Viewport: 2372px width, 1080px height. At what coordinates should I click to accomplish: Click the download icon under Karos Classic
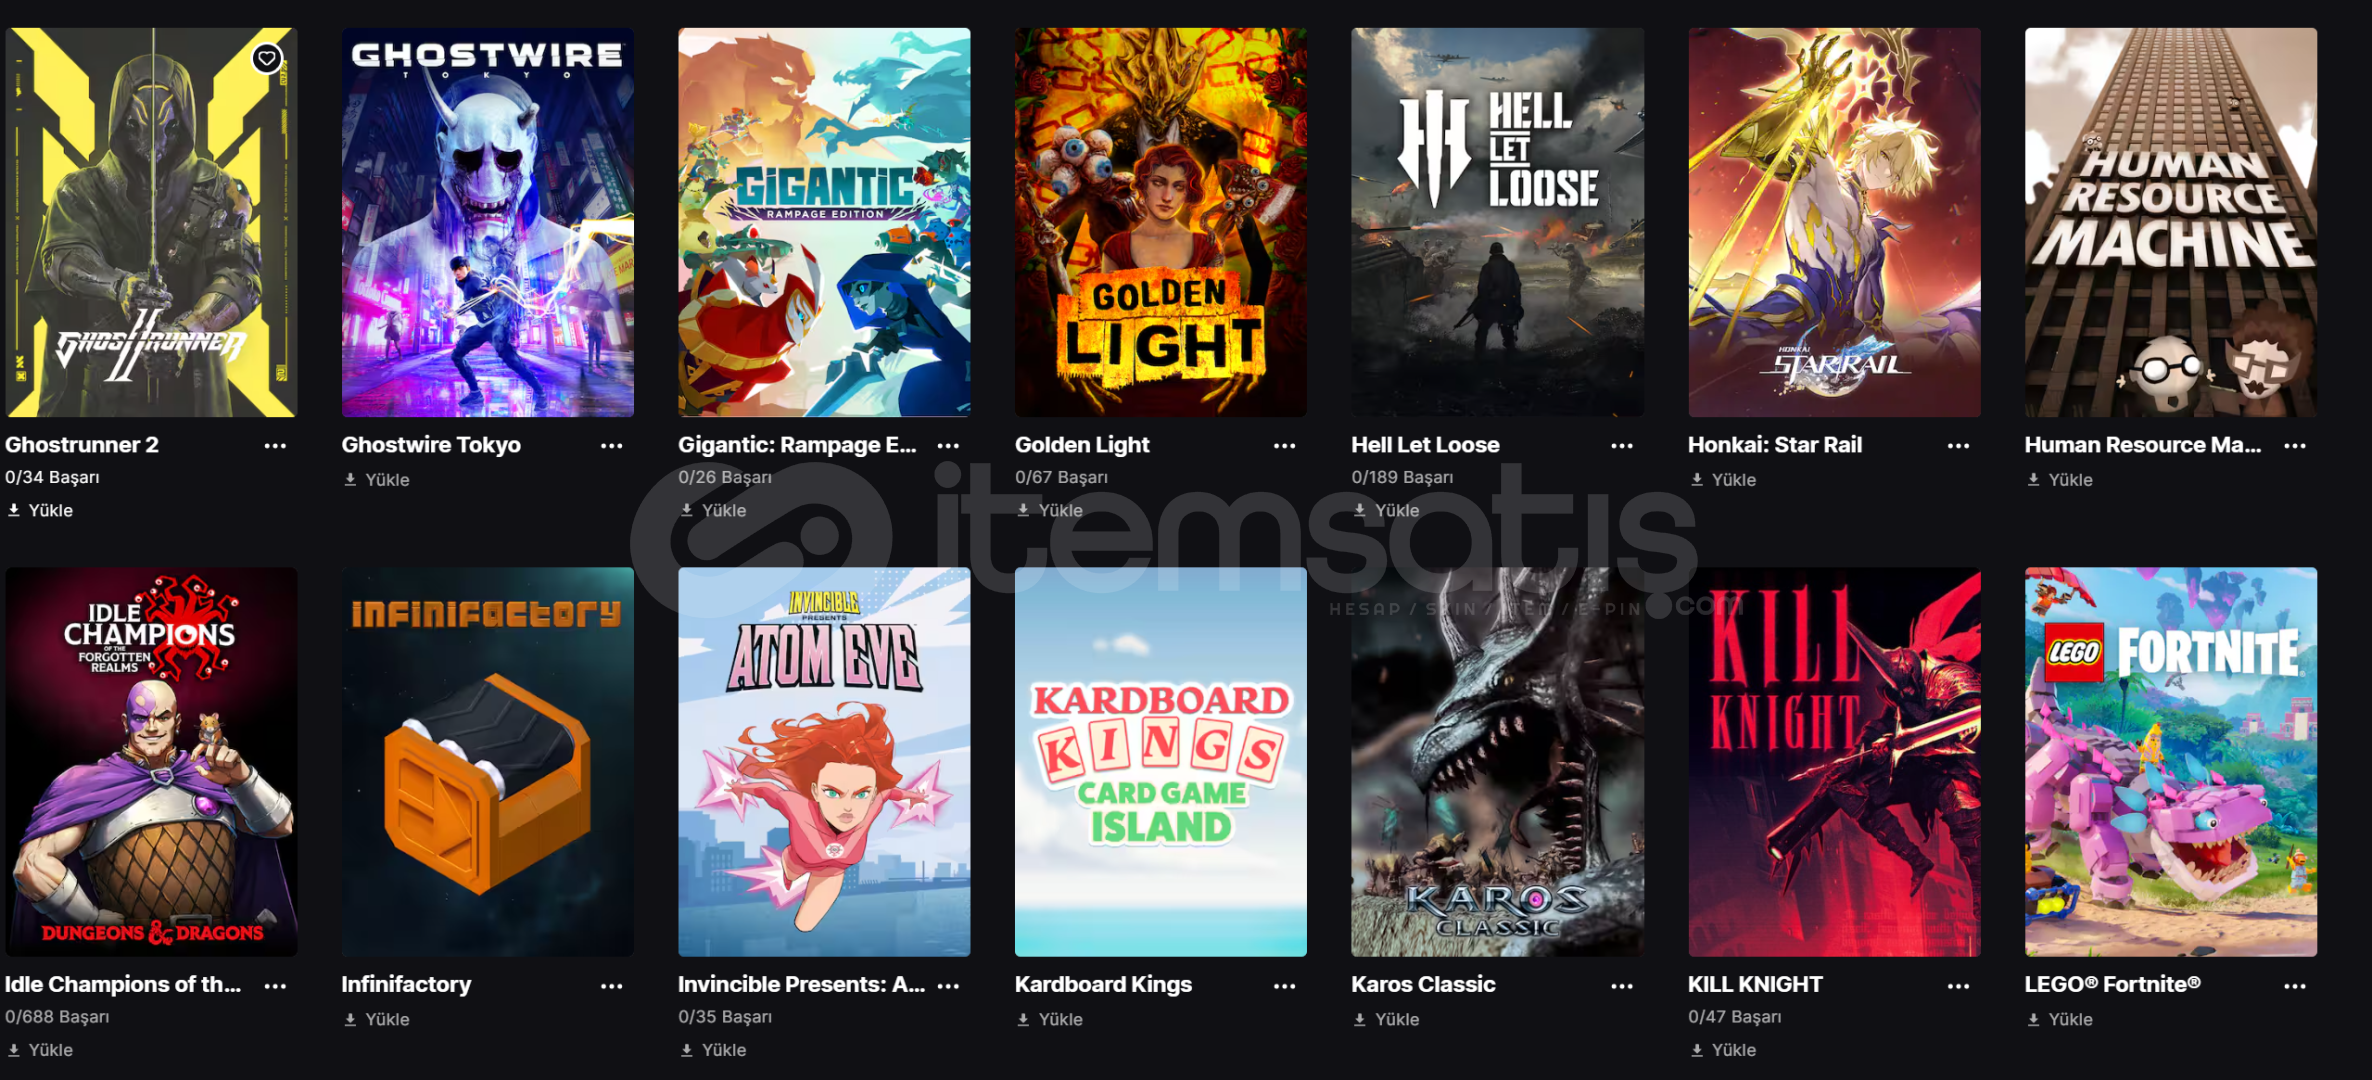pyautogui.click(x=1360, y=1020)
